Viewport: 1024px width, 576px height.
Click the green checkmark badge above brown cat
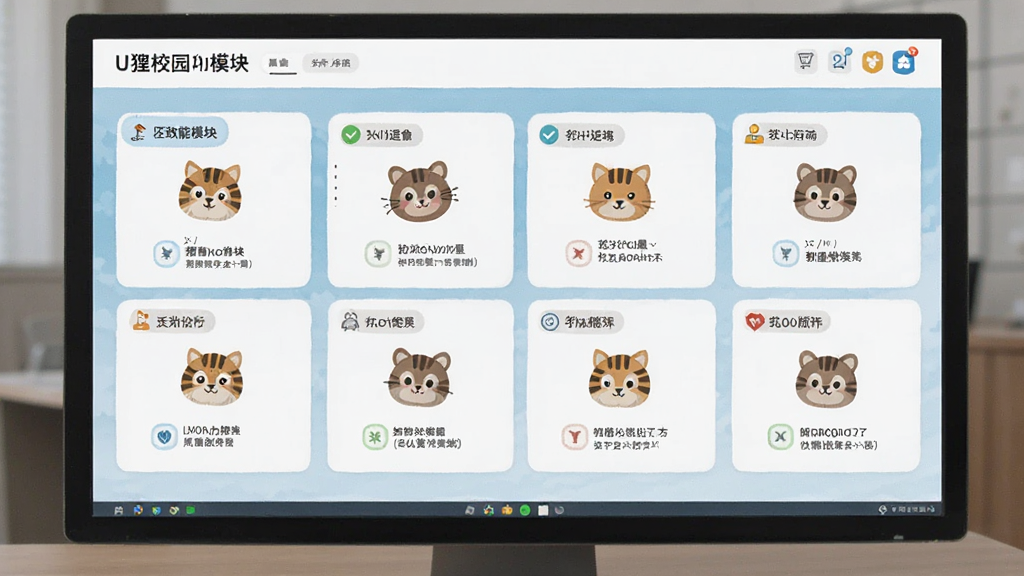[x=351, y=135]
